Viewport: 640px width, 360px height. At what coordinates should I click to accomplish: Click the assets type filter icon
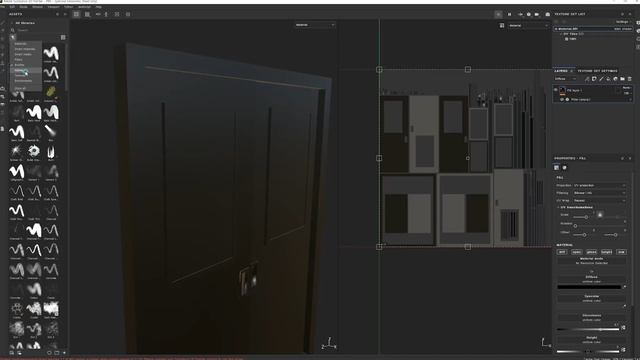coord(13,37)
